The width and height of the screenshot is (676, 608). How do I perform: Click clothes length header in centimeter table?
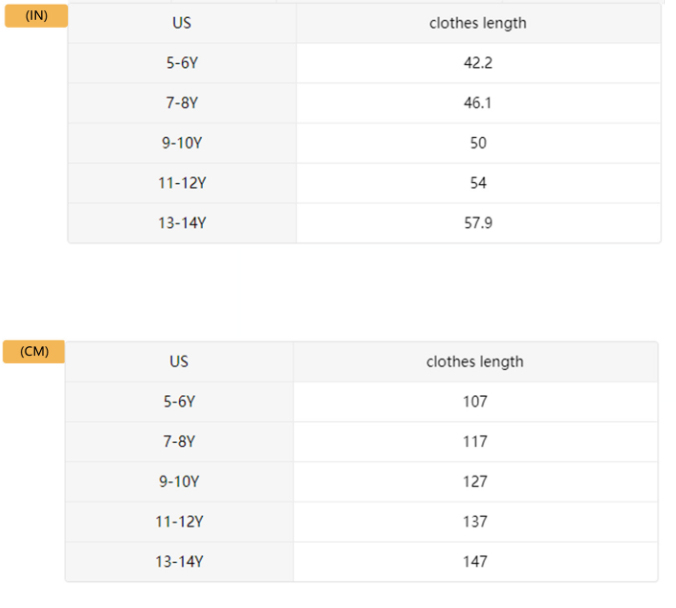click(x=475, y=361)
